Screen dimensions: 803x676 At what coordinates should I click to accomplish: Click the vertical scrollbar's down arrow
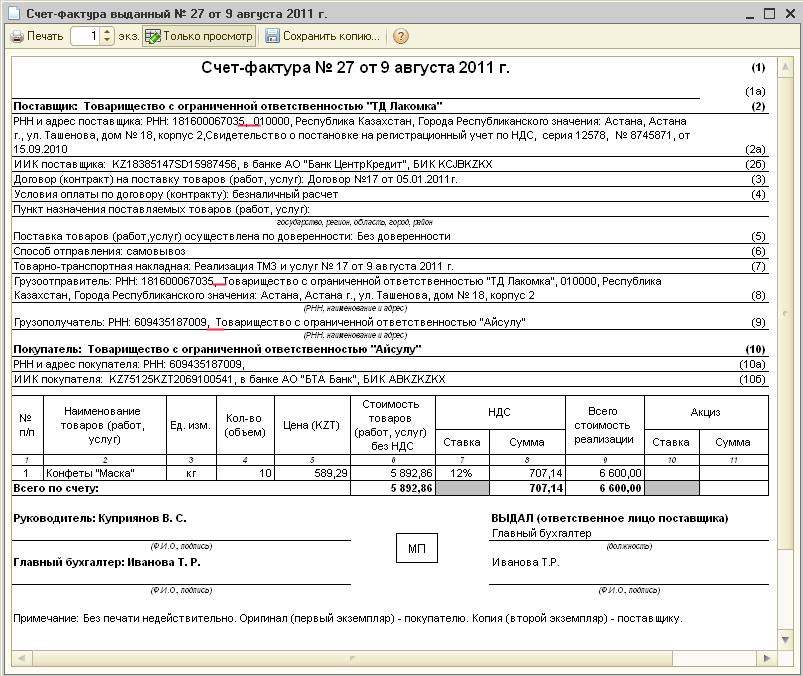coord(786,642)
